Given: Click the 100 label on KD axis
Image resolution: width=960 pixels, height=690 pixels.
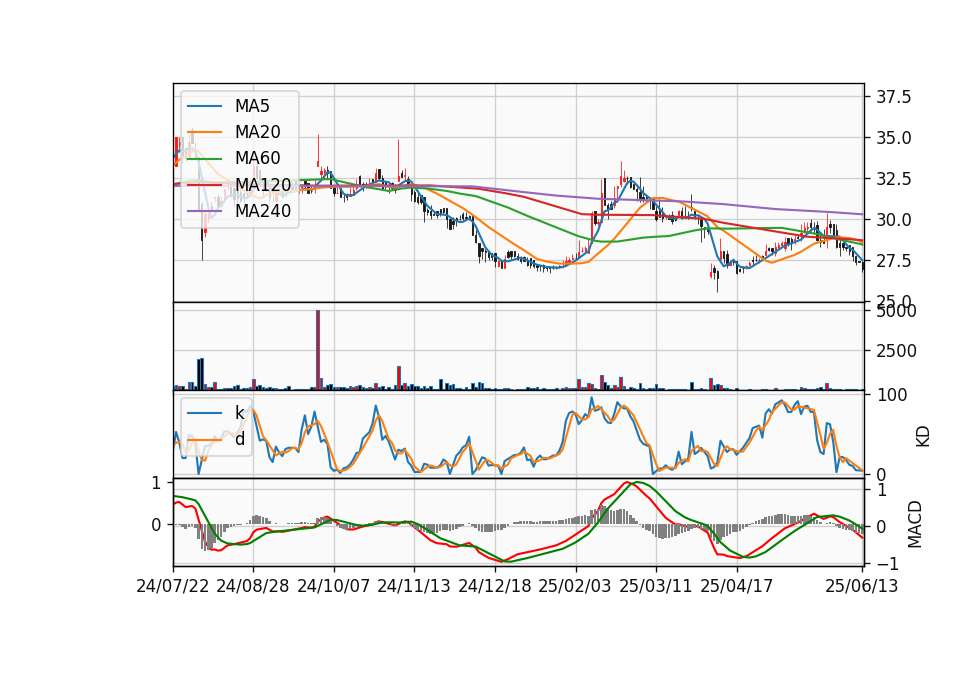Looking at the screenshot, I should coord(891,395).
